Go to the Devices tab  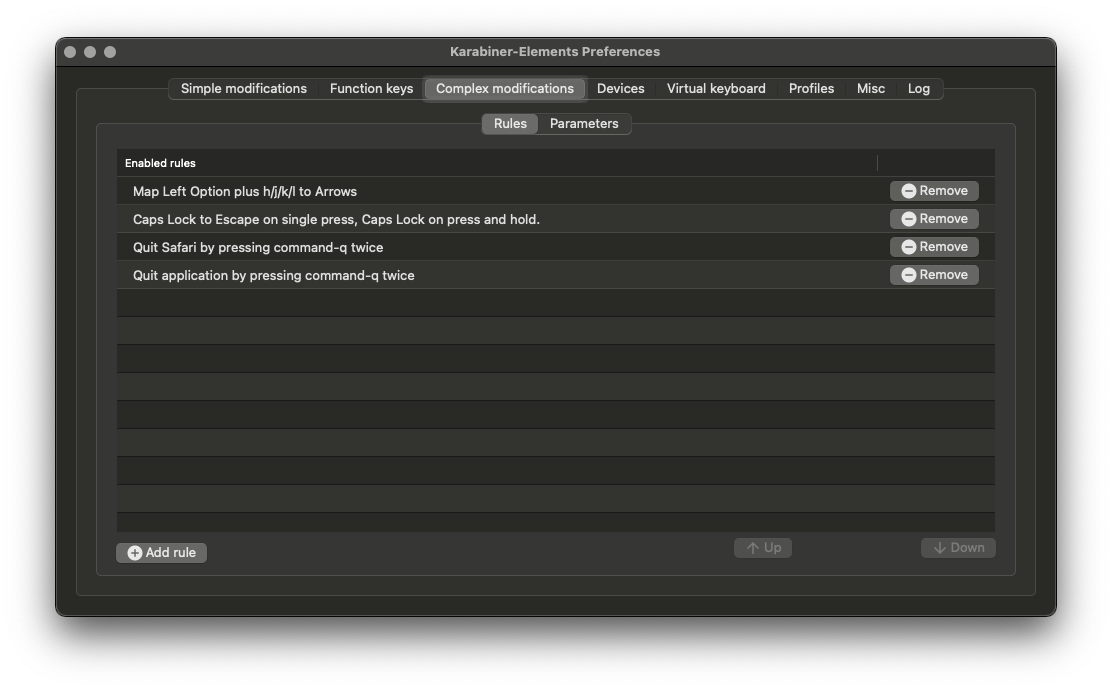click(621, 89)
